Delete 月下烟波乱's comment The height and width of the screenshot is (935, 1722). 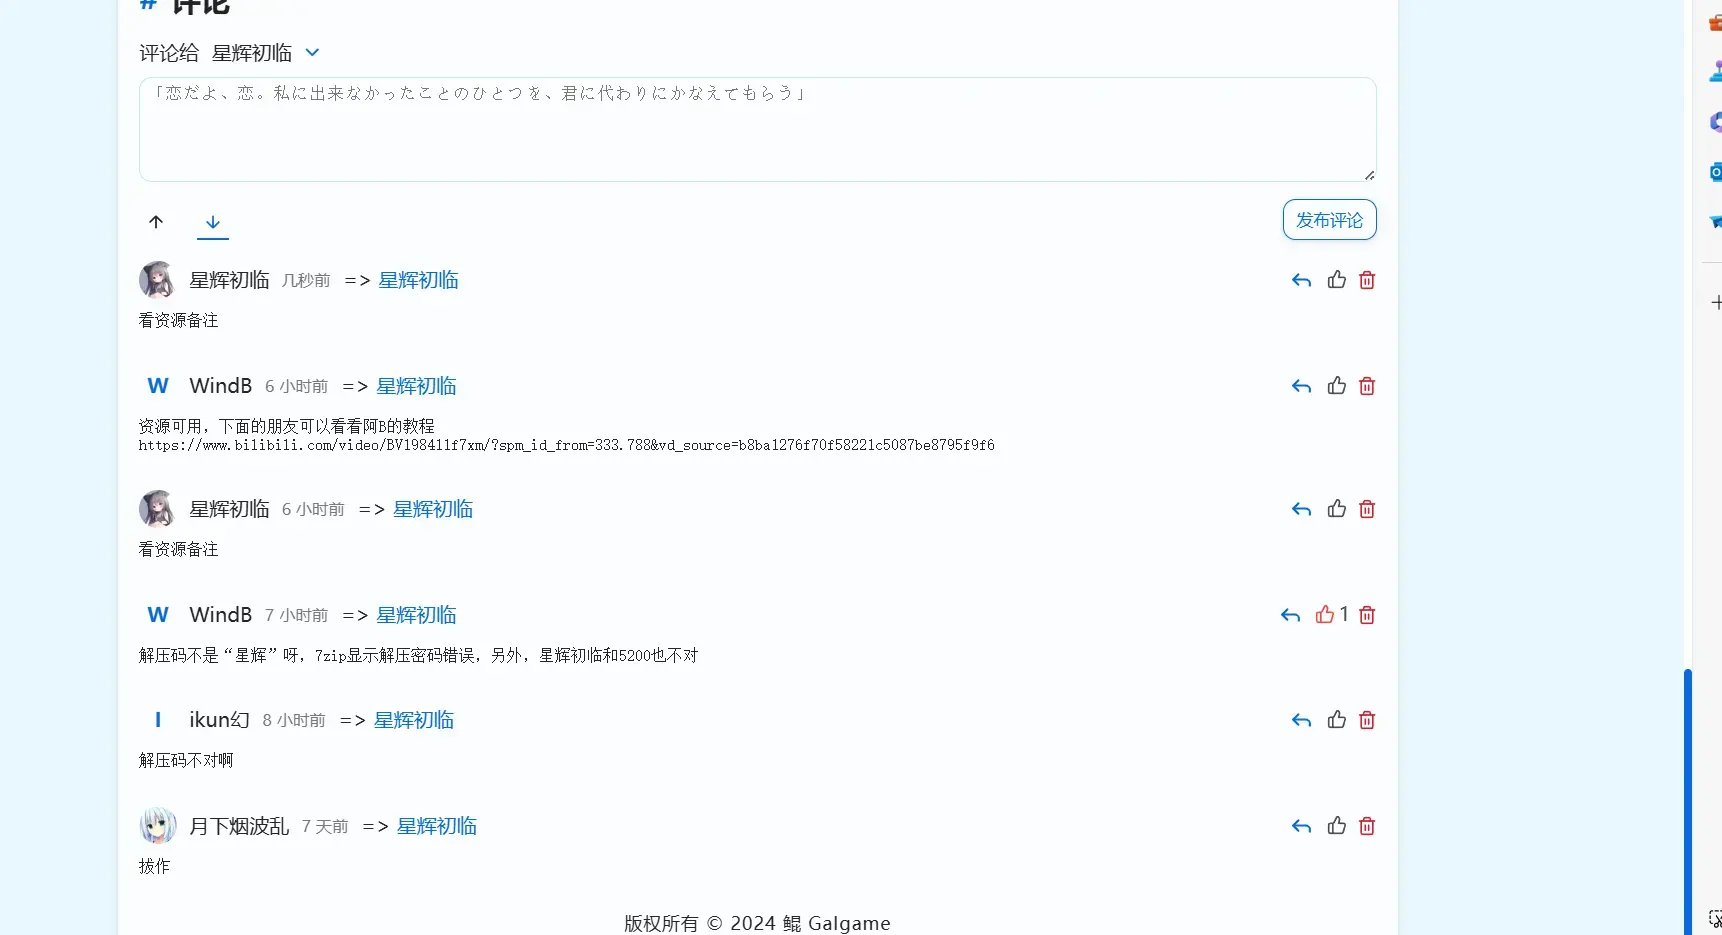1367,826
